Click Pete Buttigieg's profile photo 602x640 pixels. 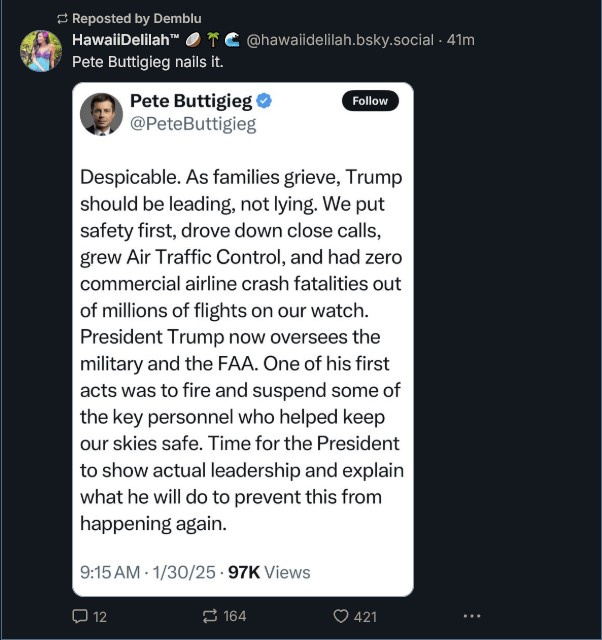click(x=101, y=113)
